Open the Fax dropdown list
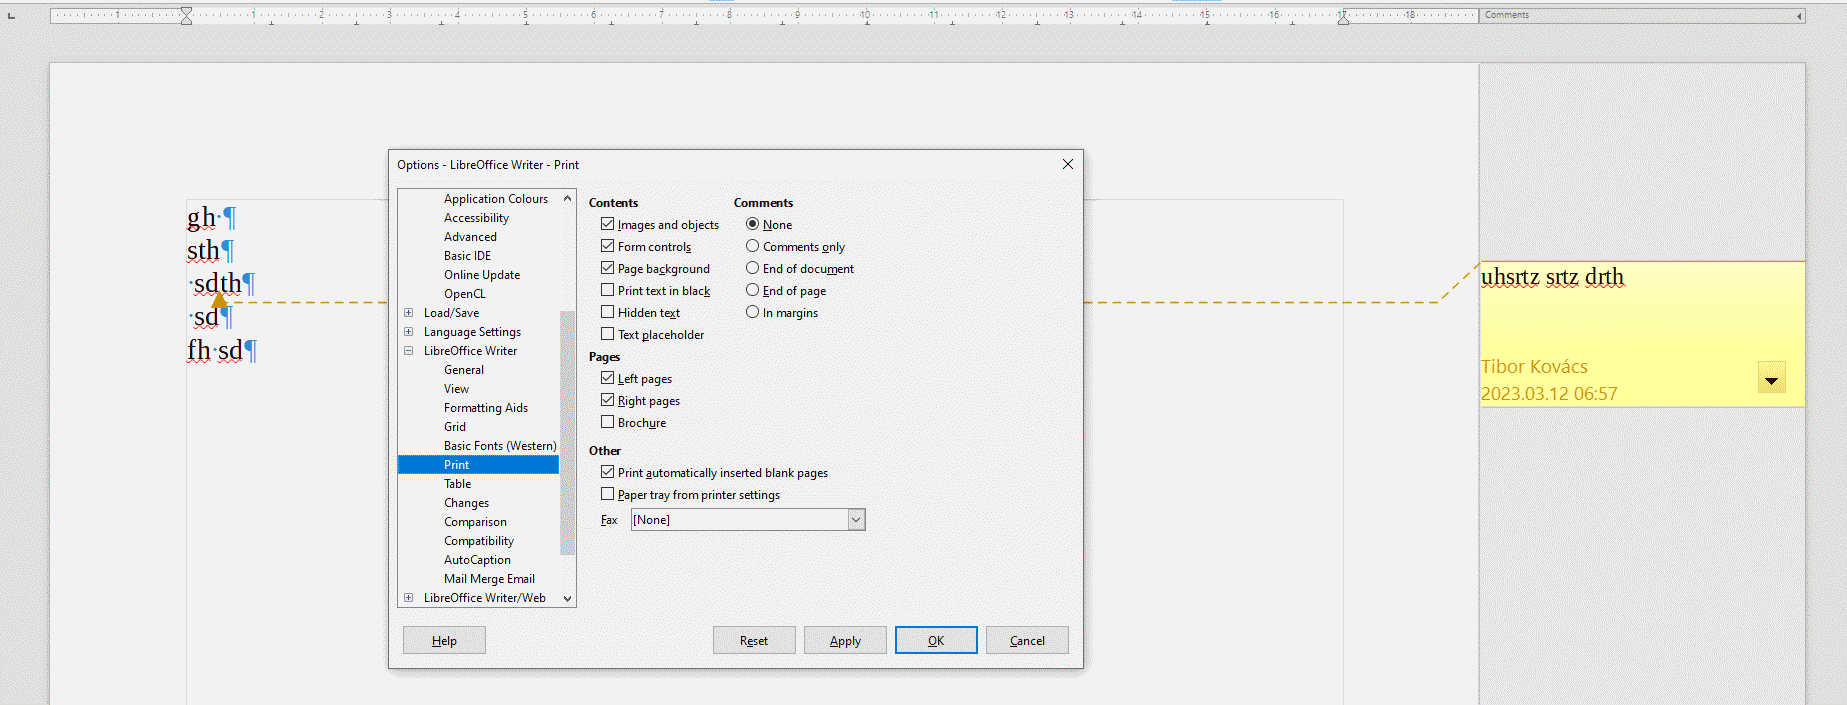This screenshot has width=1847, height=705. pos(856,520)
